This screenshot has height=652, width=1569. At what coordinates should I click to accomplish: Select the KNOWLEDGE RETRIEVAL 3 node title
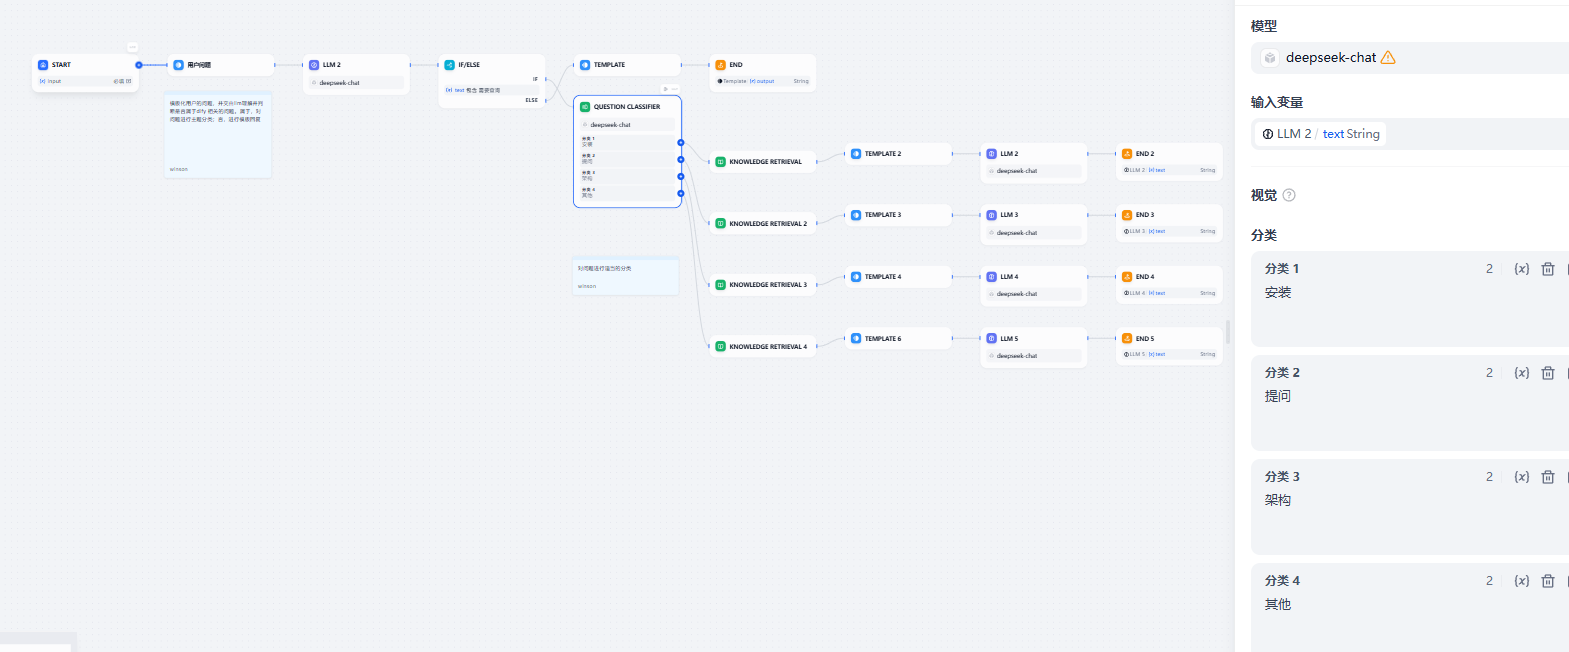(768, 285)
